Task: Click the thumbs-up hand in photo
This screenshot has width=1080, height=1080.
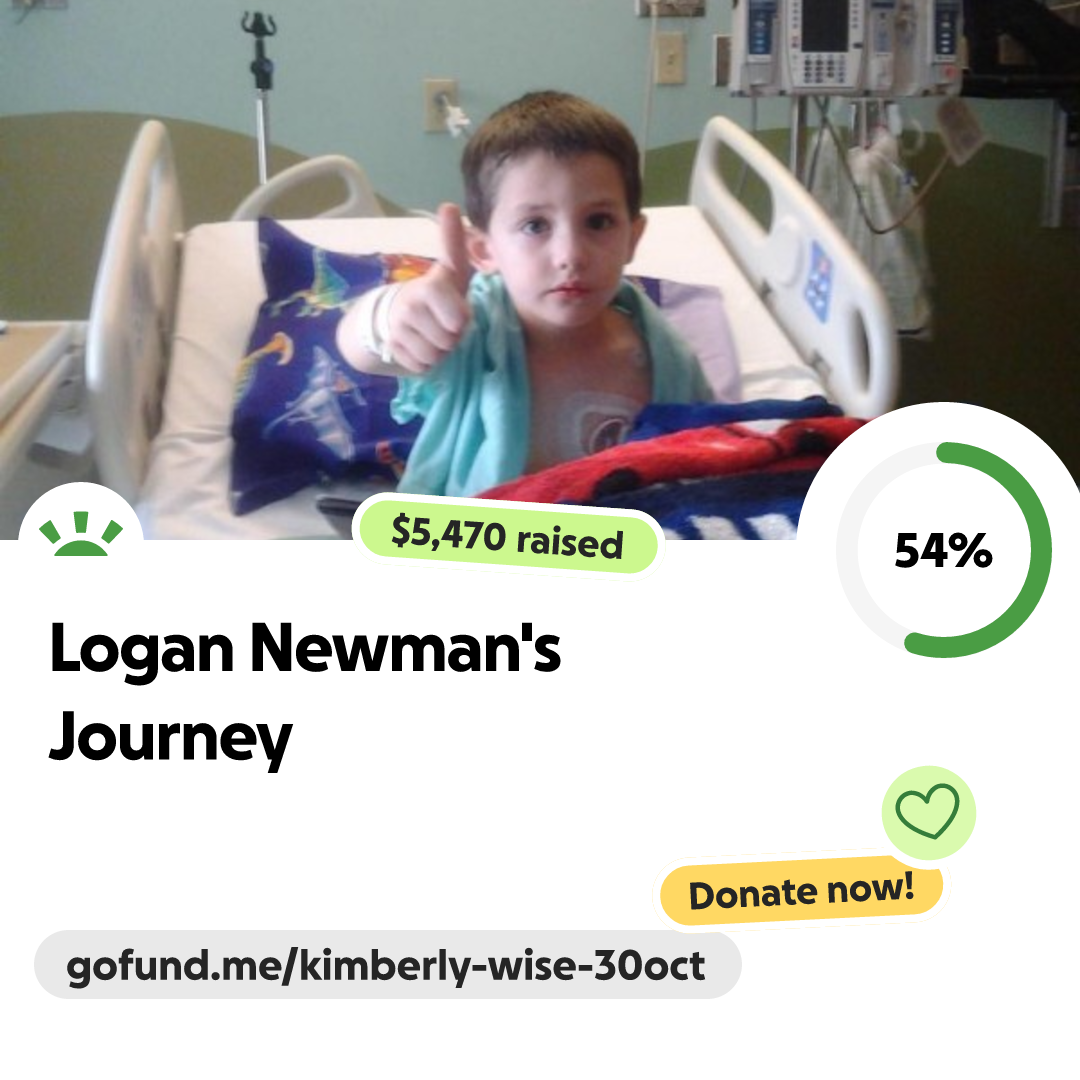Action: [428, 296]
